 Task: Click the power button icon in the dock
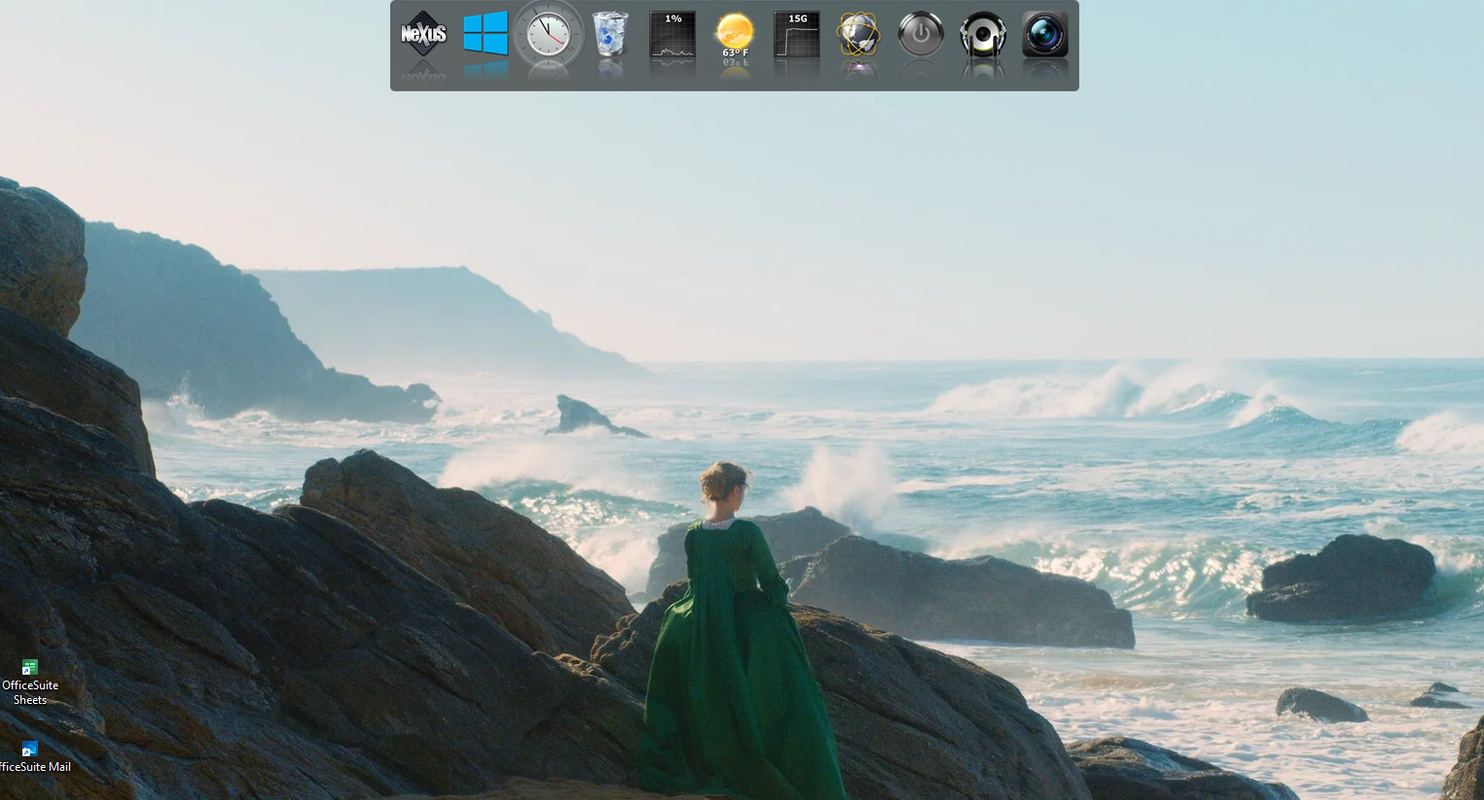(921, 34)
